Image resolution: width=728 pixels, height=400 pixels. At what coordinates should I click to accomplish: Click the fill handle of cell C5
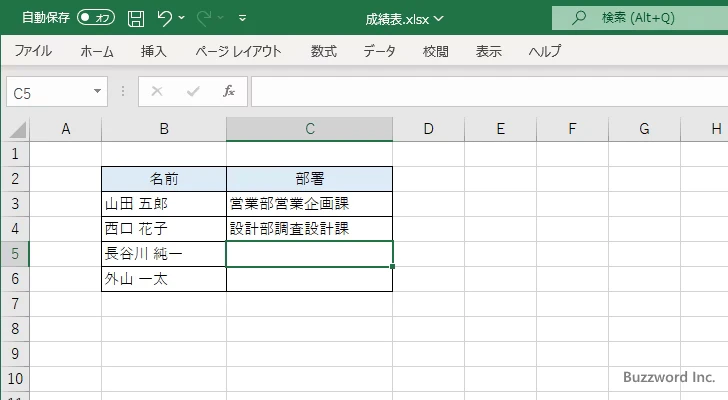tap(393, 266)
